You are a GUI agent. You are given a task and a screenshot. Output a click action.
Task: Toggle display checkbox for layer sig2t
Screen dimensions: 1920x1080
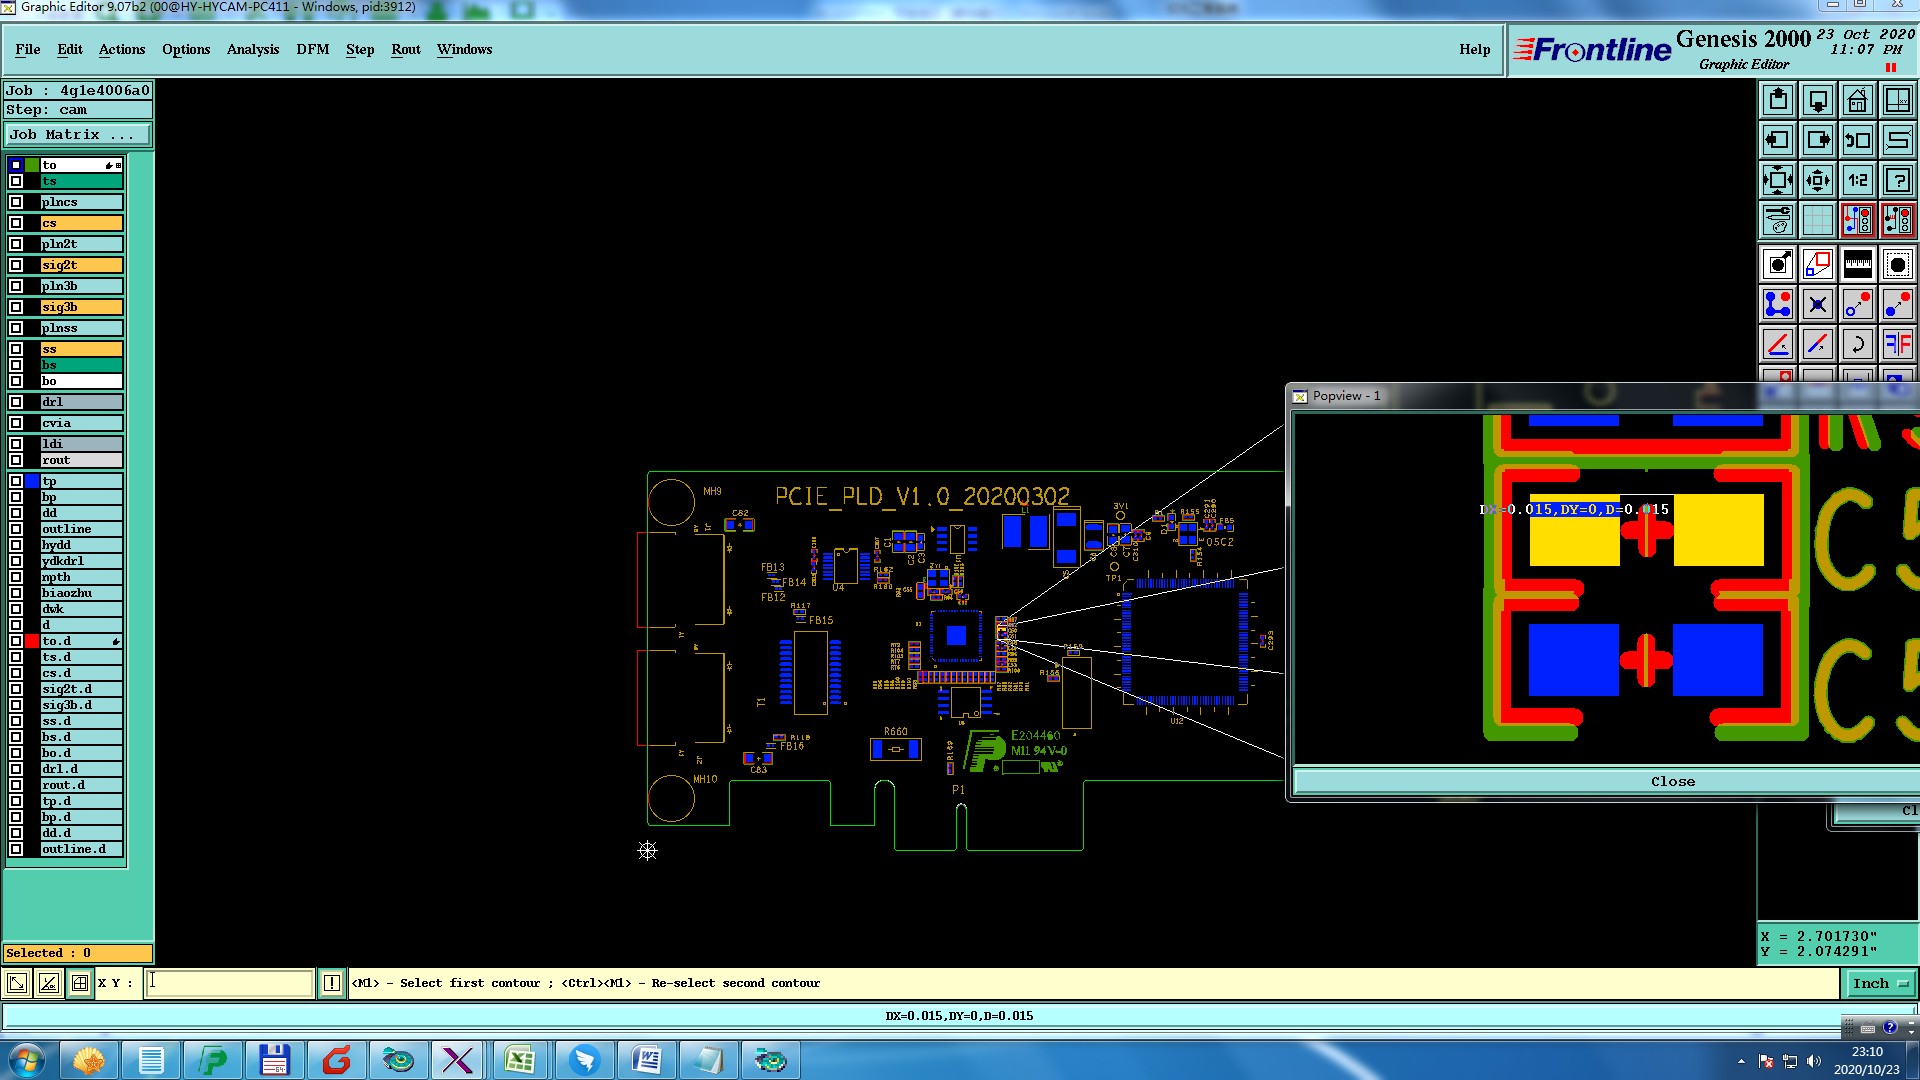[x=16, y=265]
